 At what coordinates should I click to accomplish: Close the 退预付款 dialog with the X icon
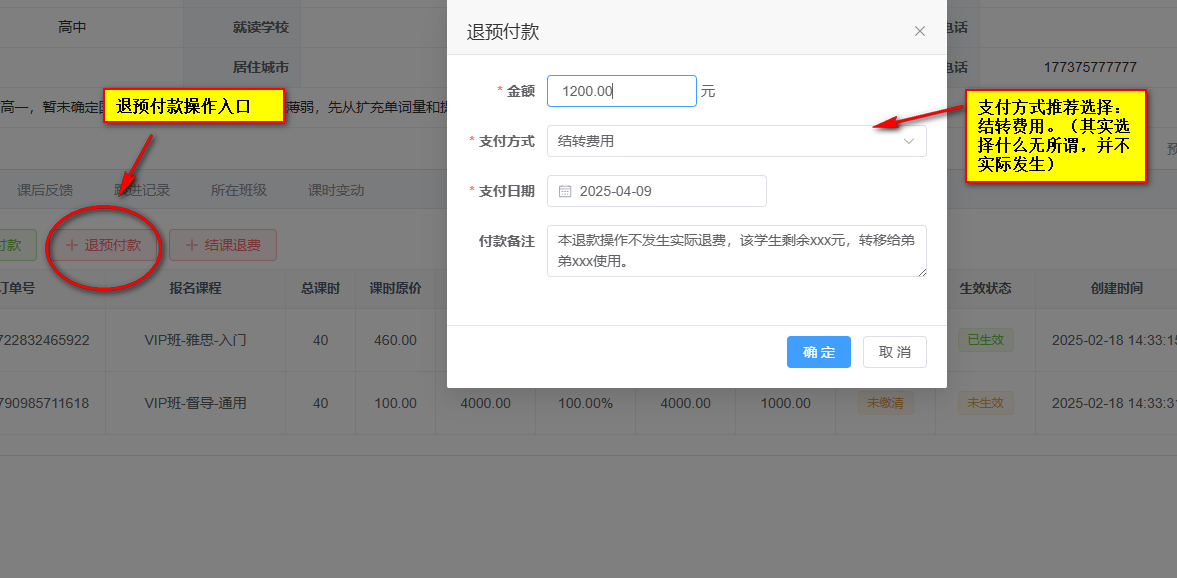(x=920, y=31)
